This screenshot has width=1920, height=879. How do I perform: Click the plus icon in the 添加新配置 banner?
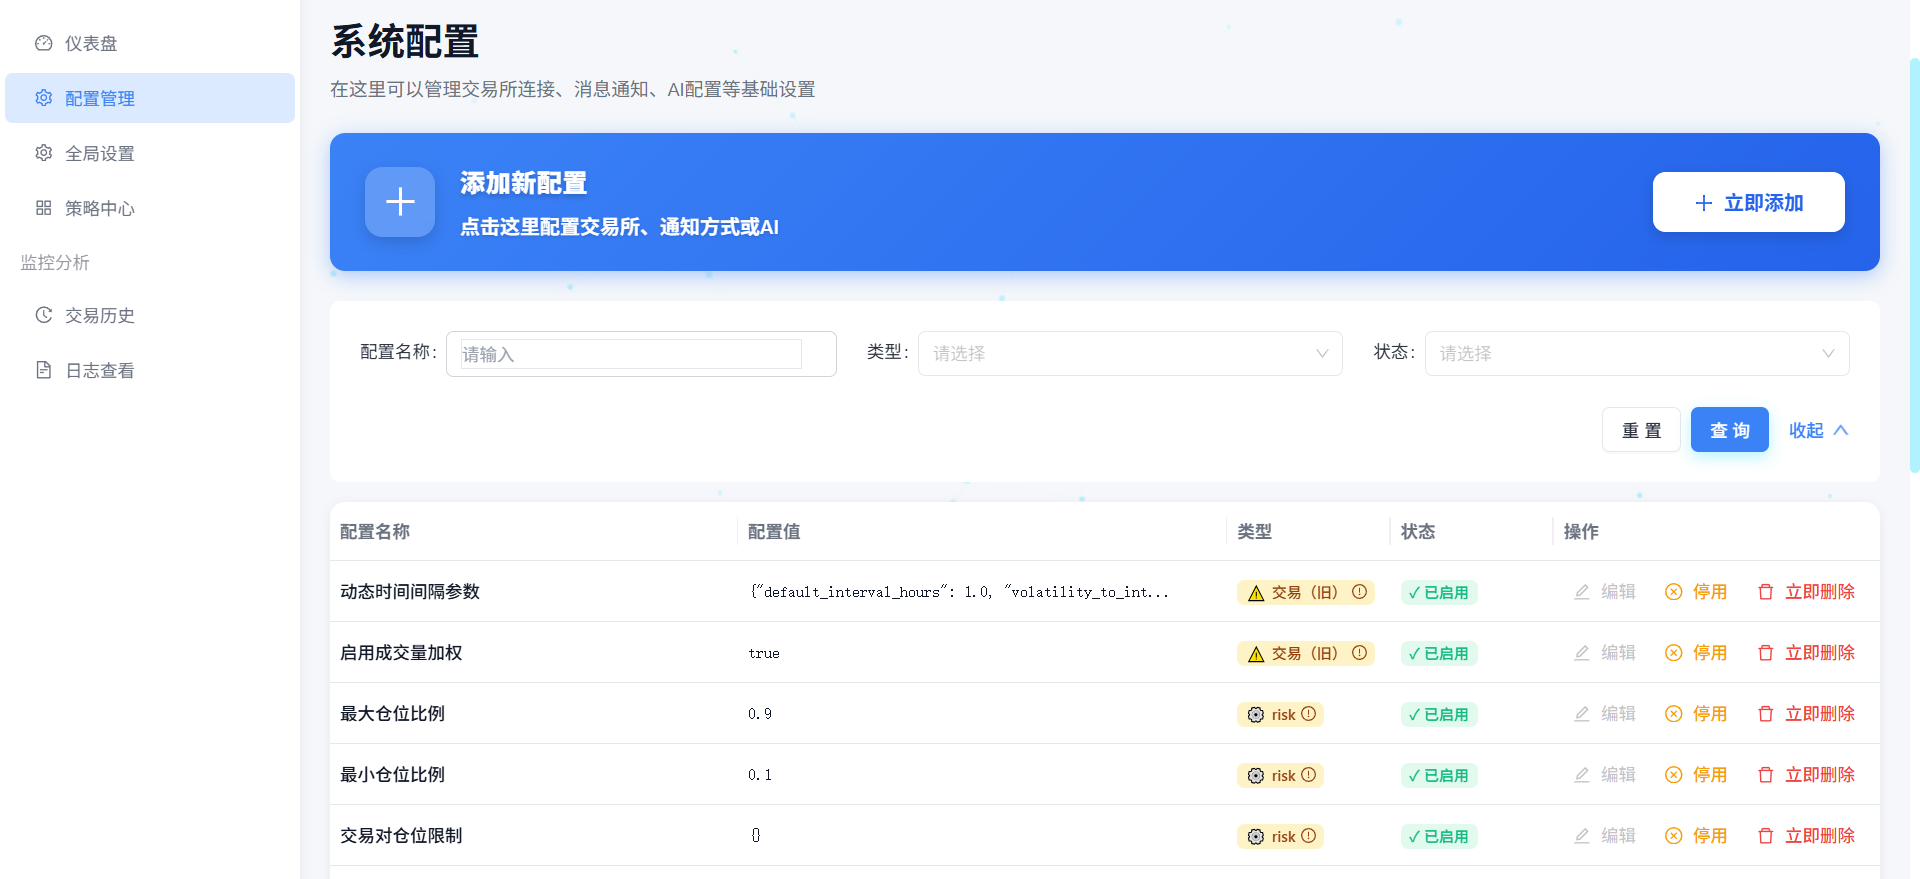click(400, 202)
